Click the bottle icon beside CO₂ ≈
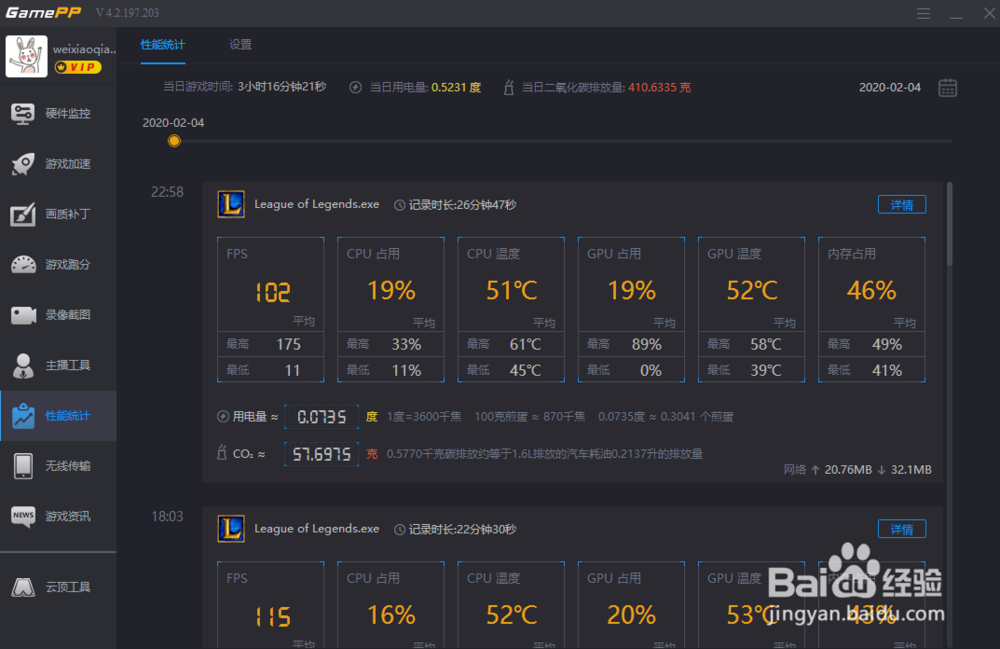The height and width of the screenshot is (649, 1000). click(222, 453)
